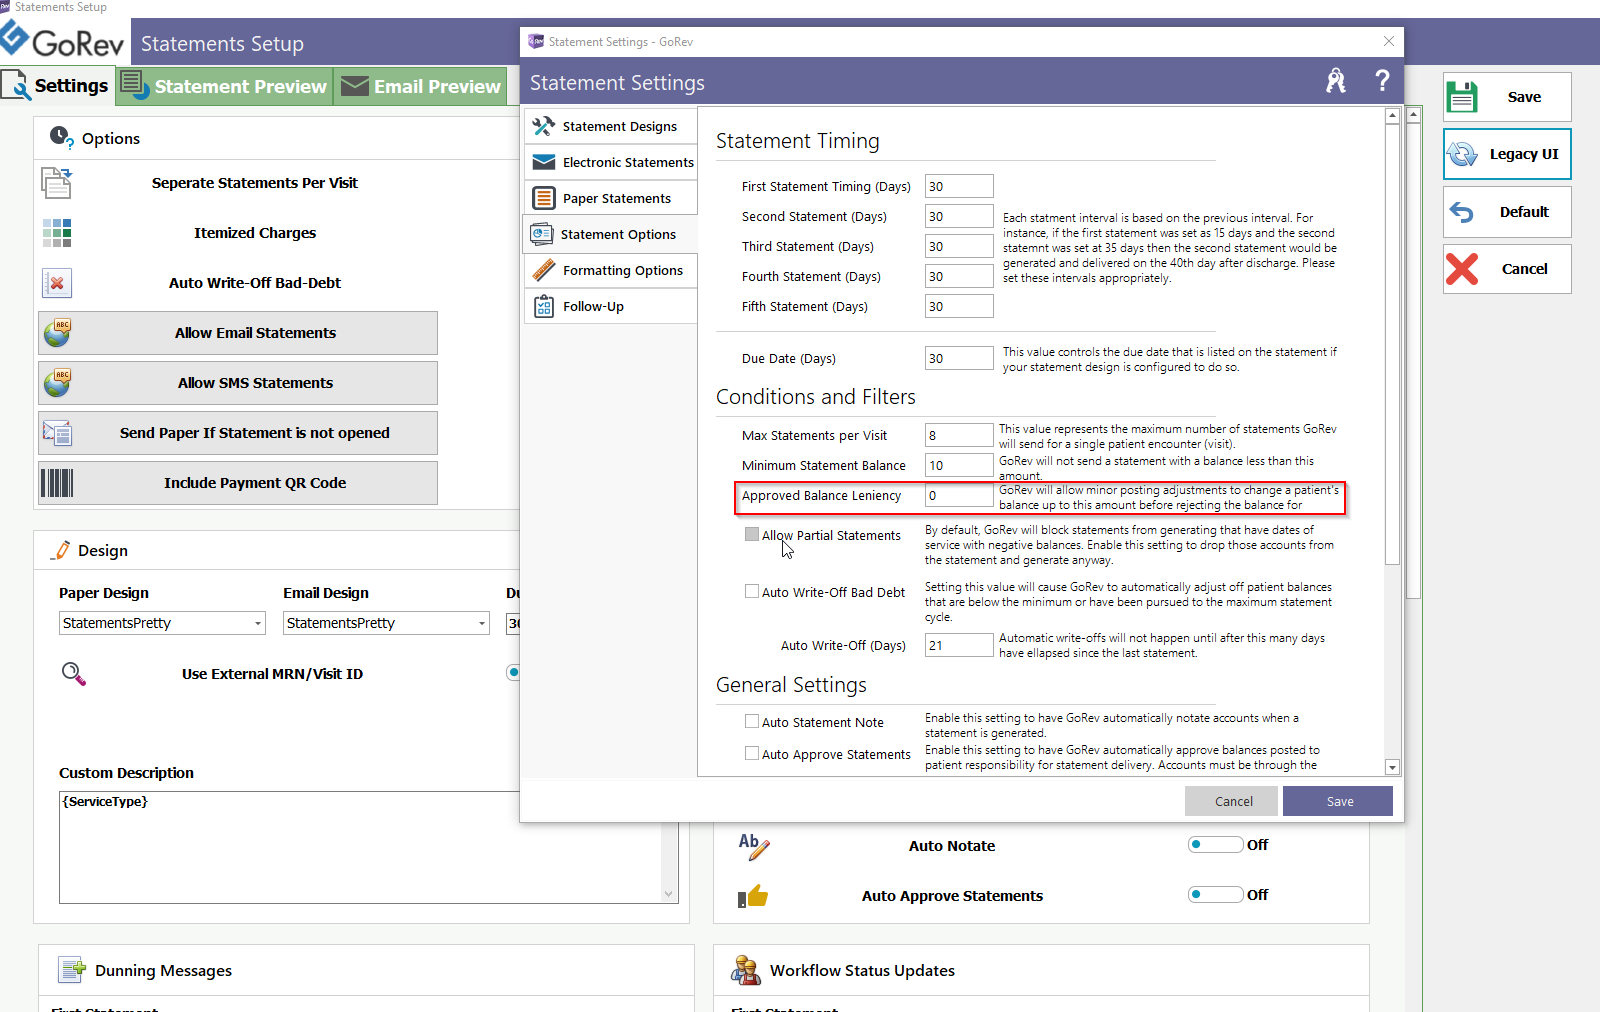Toggle Include Payment QR Code option
The height and width of the screenshot is (1012, 1600).
pyautogui.click(x=238, y=483)
